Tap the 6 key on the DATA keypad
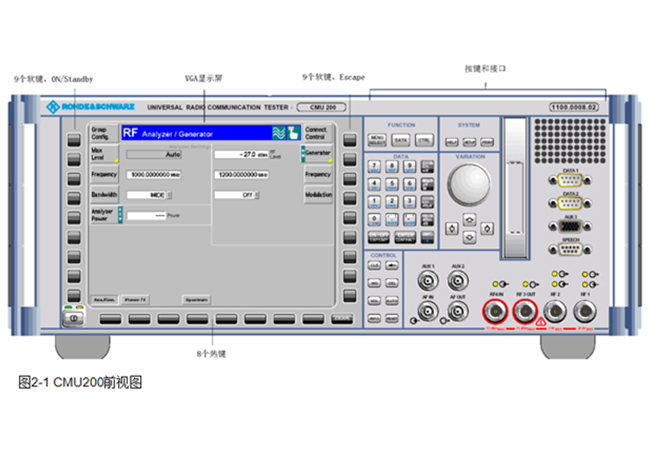 pos(410,184)
